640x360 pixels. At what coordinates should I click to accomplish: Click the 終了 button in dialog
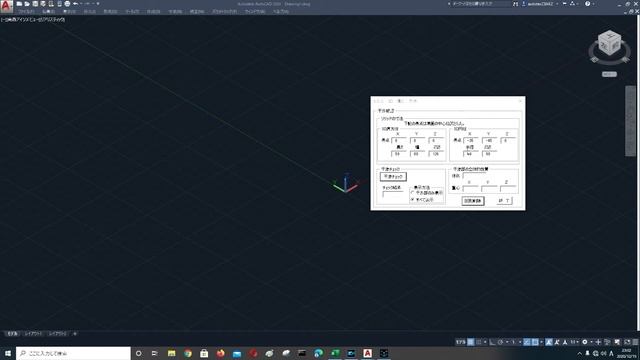point(504,201)
